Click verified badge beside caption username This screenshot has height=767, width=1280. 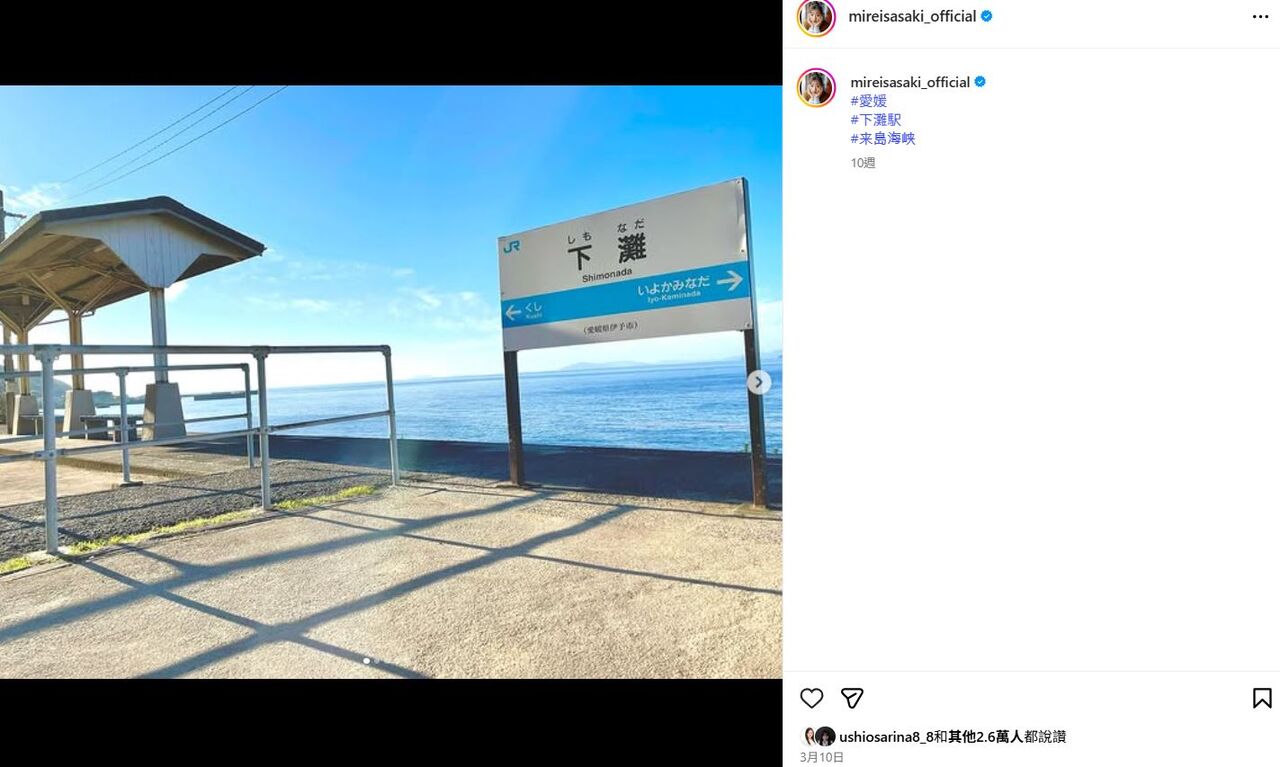980,82
